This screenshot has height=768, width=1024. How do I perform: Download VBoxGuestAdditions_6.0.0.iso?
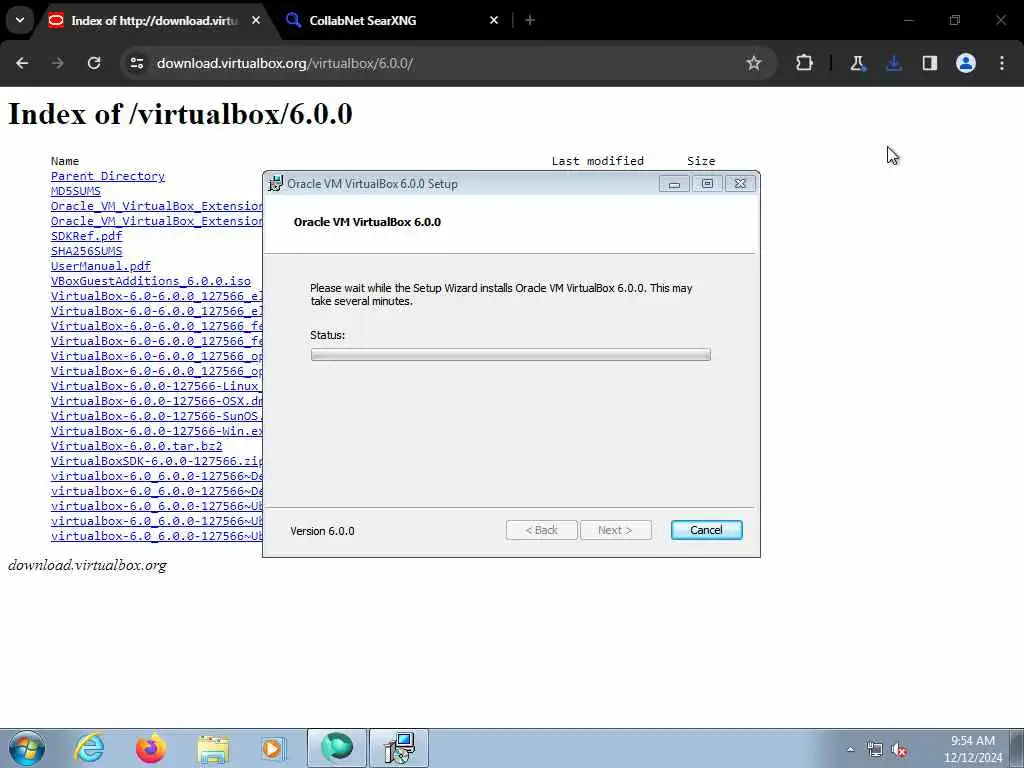[x=151, y=281]
